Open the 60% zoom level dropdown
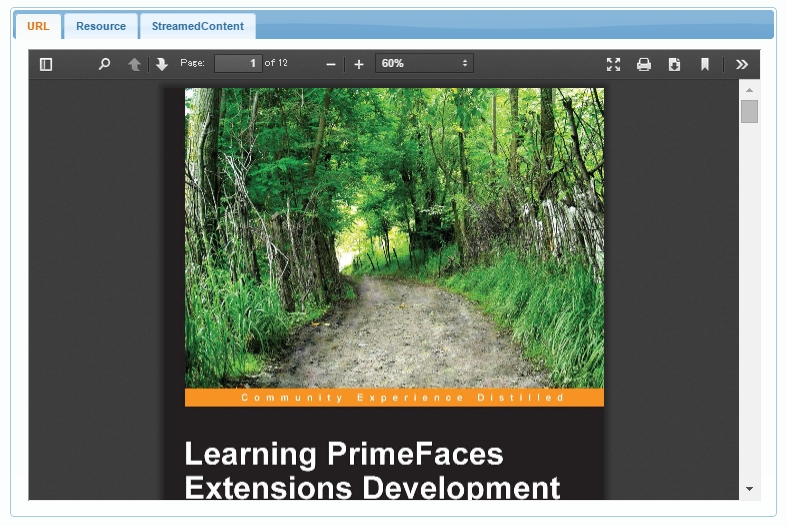The height and width of the screenshot is (526, 787). (x=424, y=63)
